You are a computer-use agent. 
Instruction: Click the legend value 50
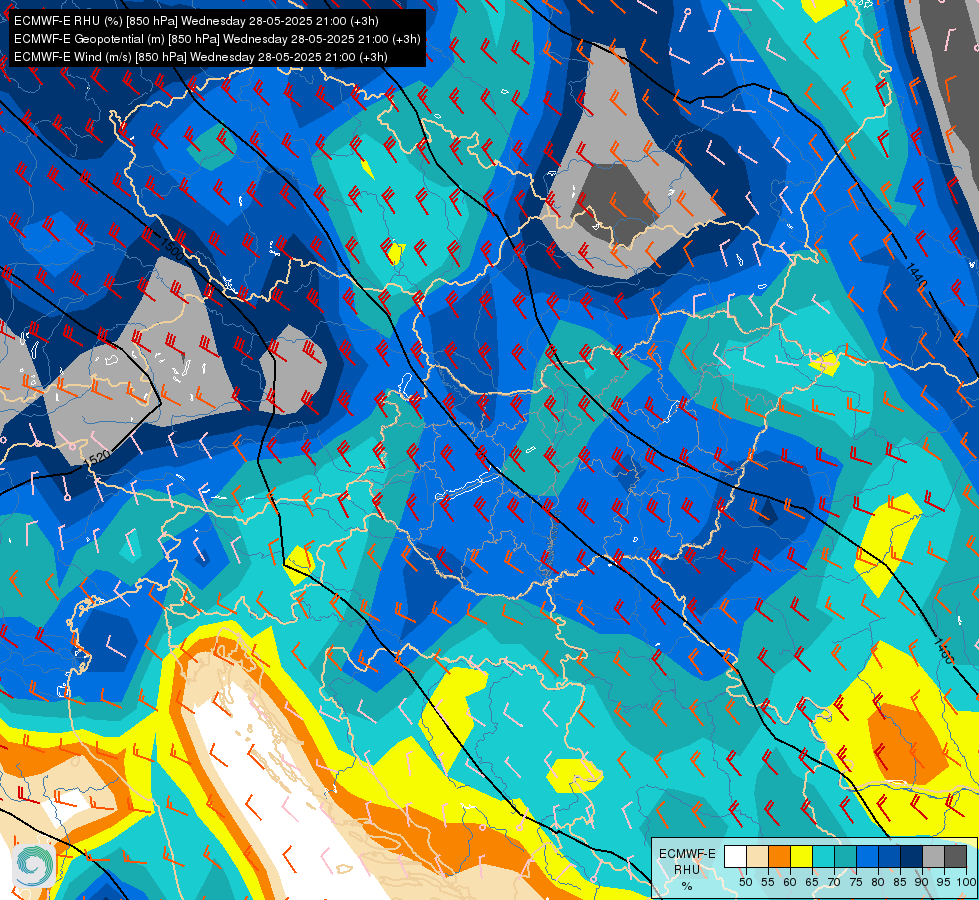click(x=745, y=882)
